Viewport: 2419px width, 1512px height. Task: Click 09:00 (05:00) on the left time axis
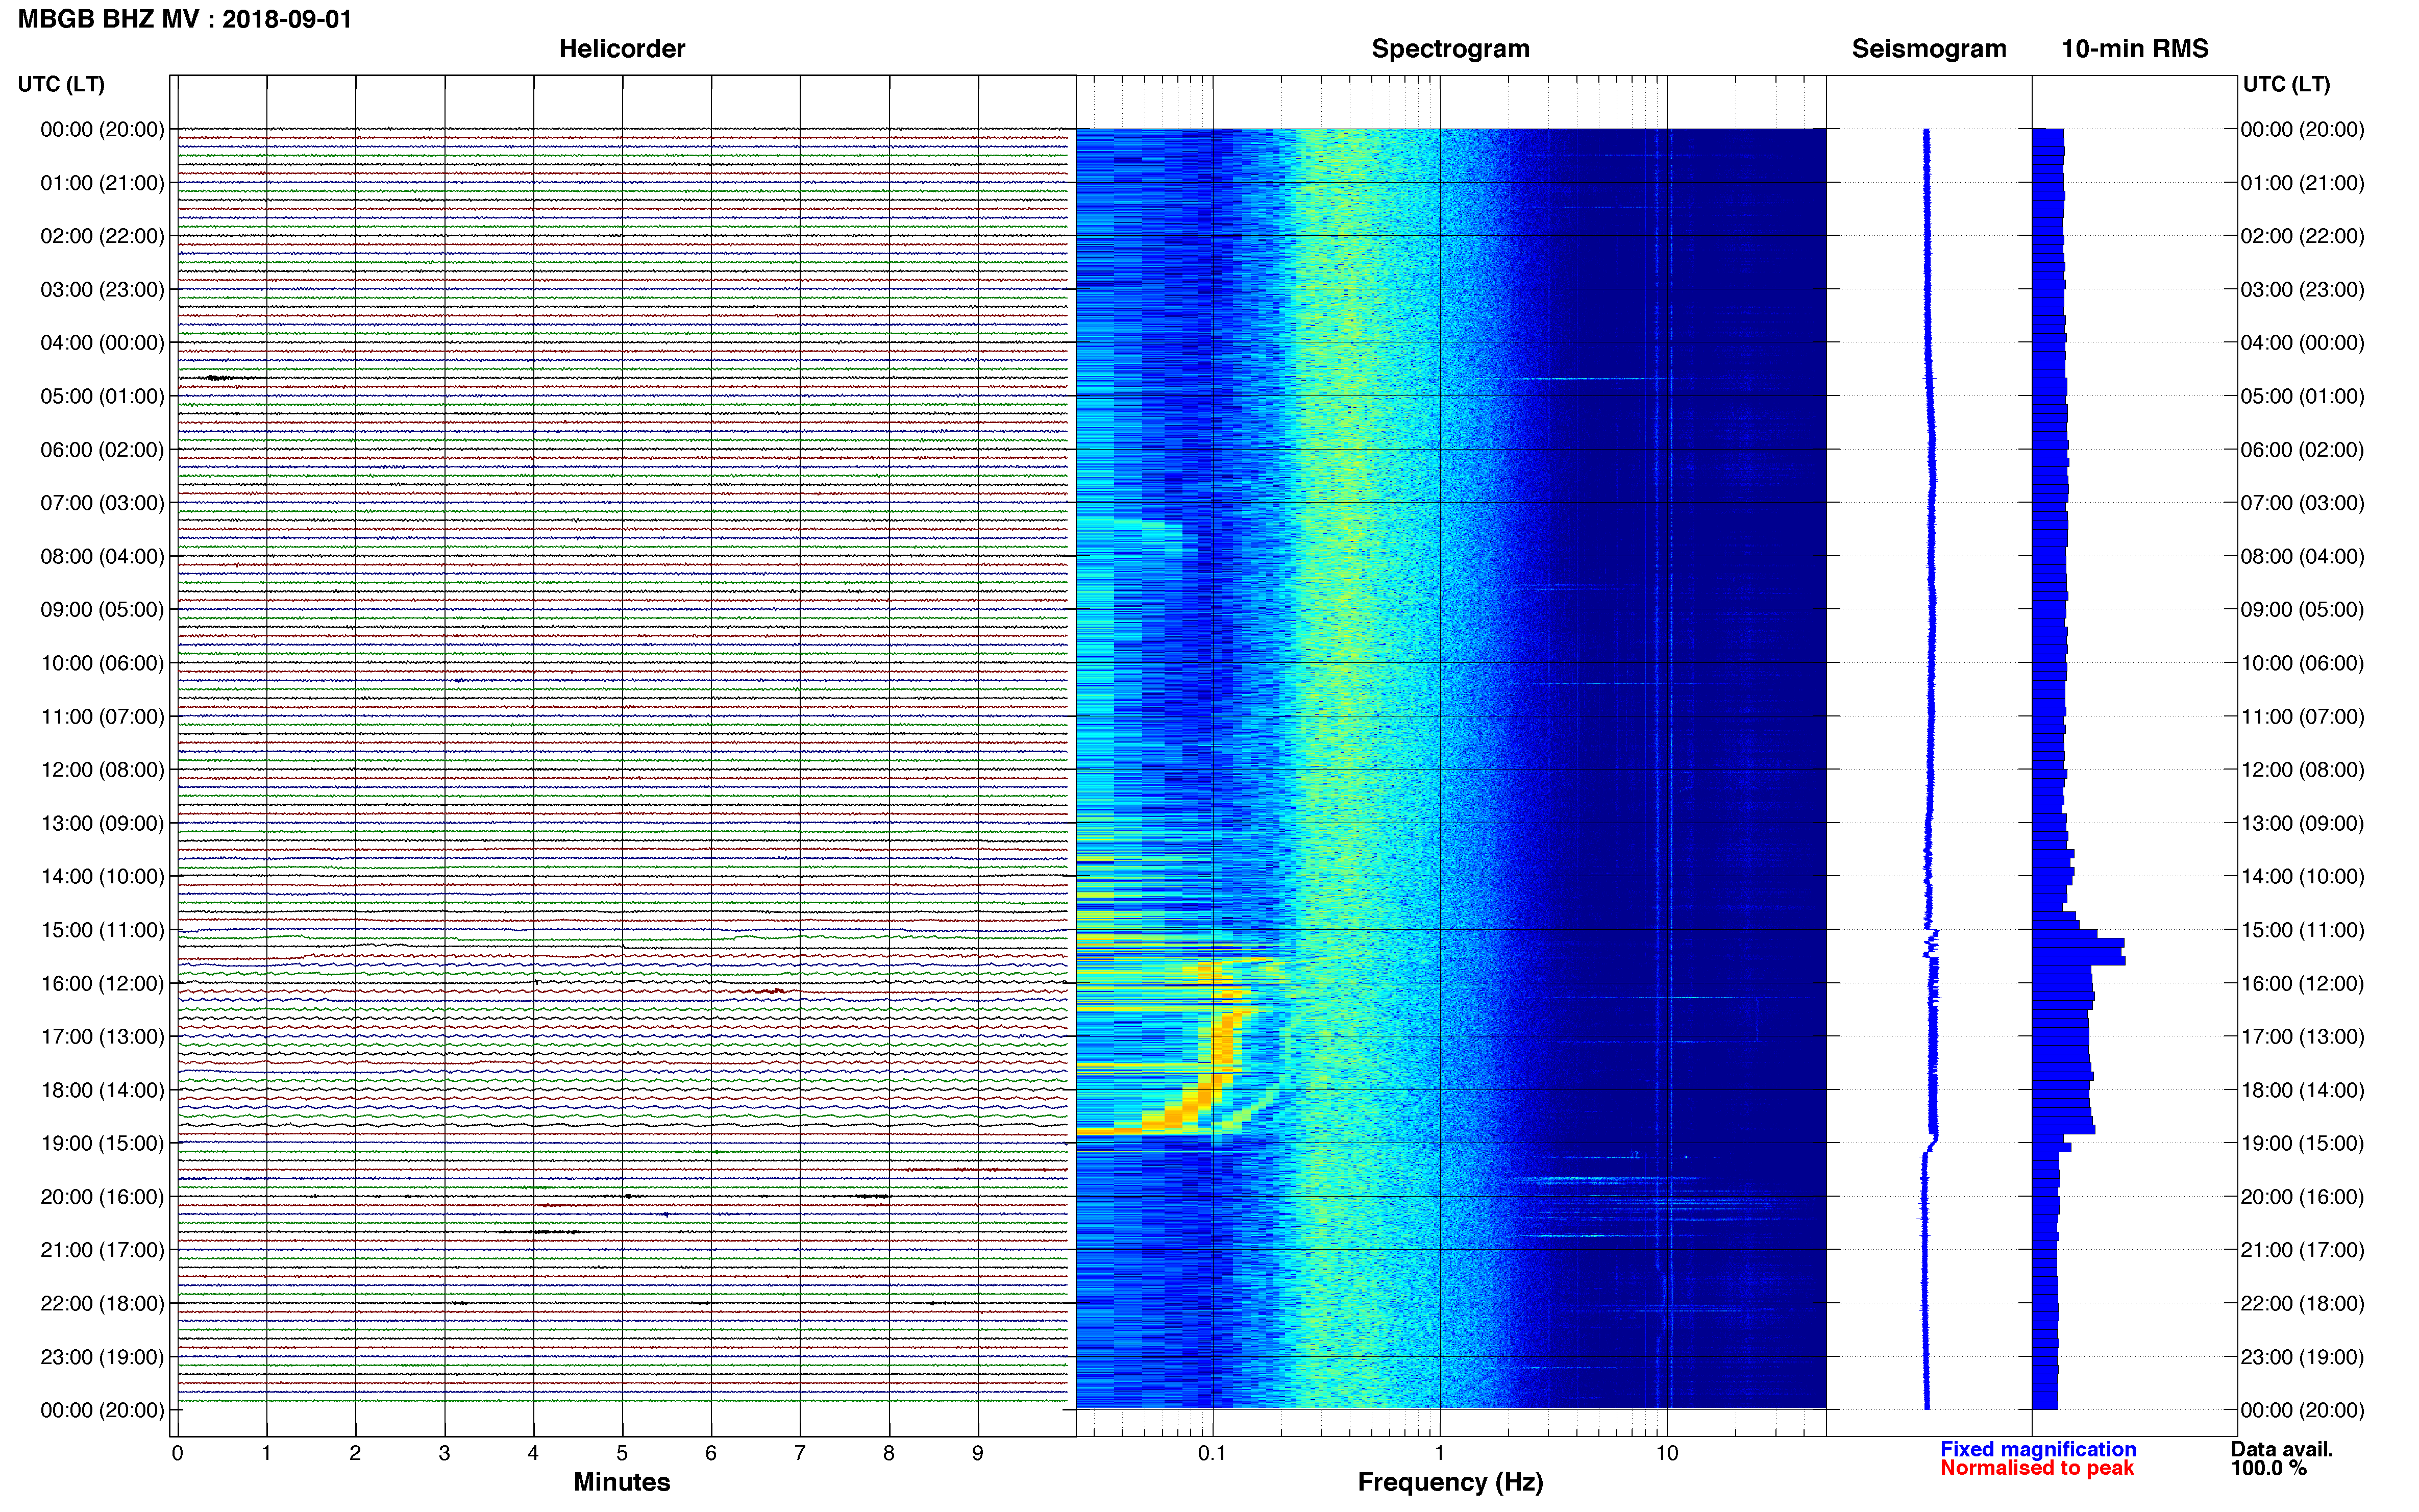[x=102, y=609]
